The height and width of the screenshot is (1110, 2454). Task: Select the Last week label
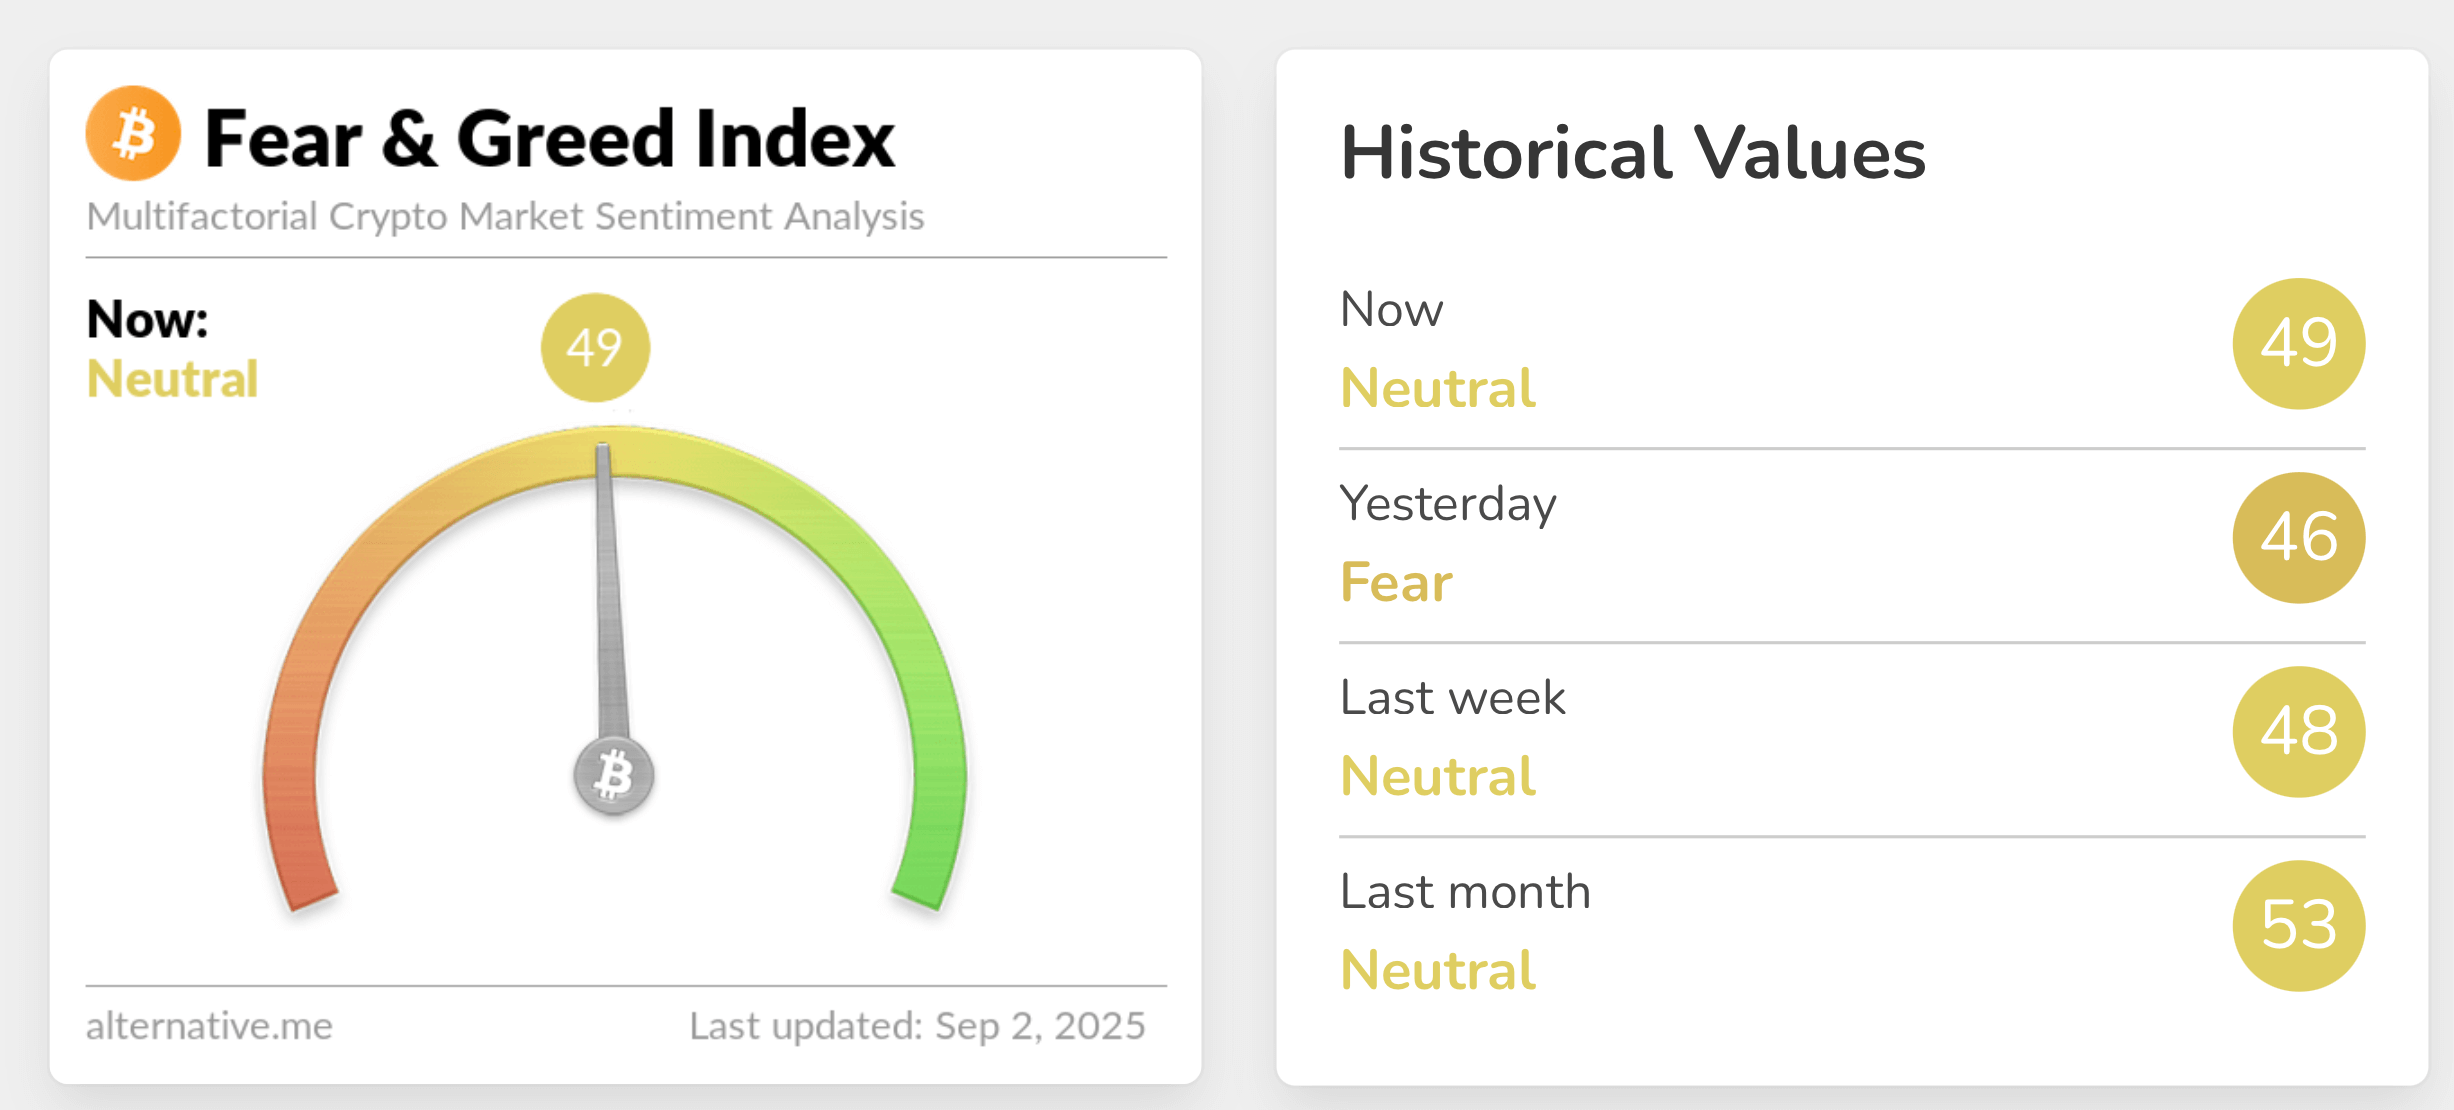click(1452, 697)
